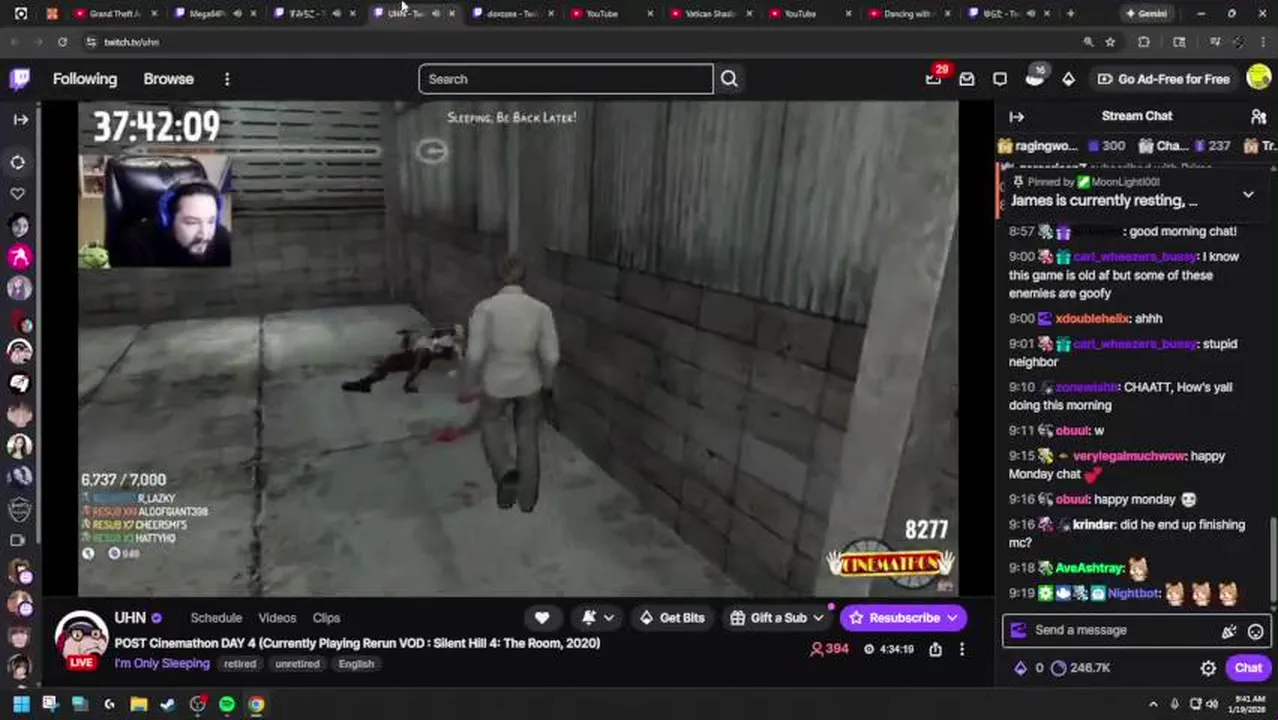Click the Gemini button in browser
The height and width of the screenshot is (720, 1278).
point(1146,14)
